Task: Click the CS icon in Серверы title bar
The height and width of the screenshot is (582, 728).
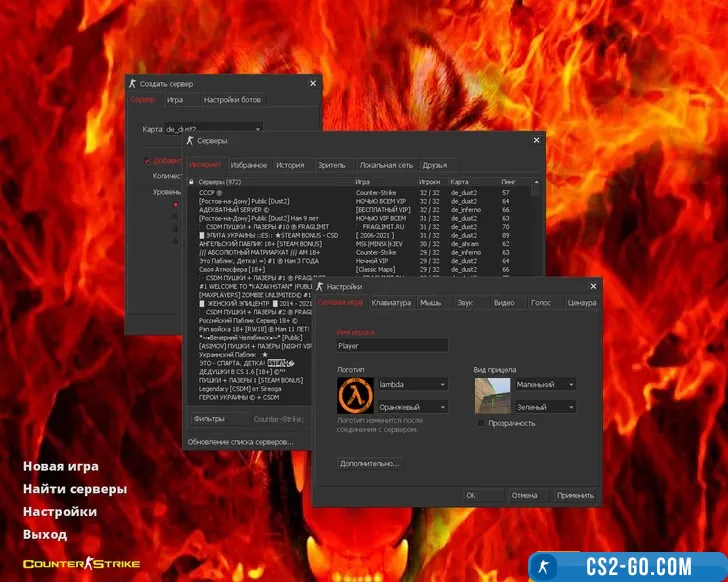Action: pyautogui.click(x=190, y=141)
